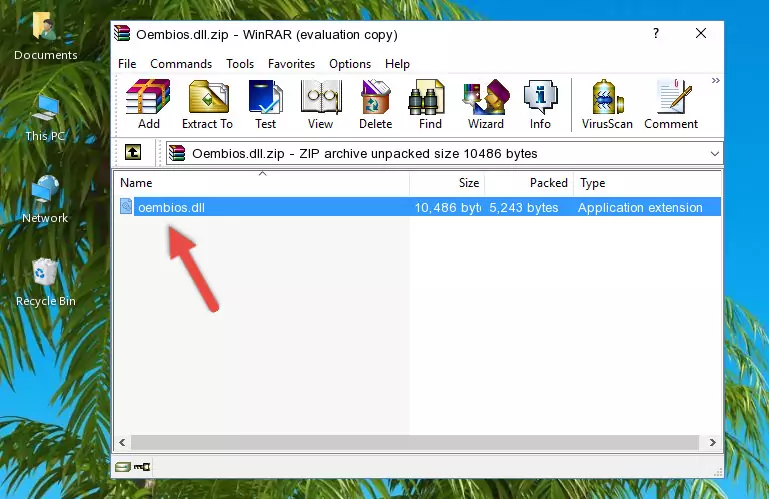Viewport: 769px width, 499px height.
Task: Click the 5,243 bytes packed value
Action: pyautogui.click(x=523, y=208)
